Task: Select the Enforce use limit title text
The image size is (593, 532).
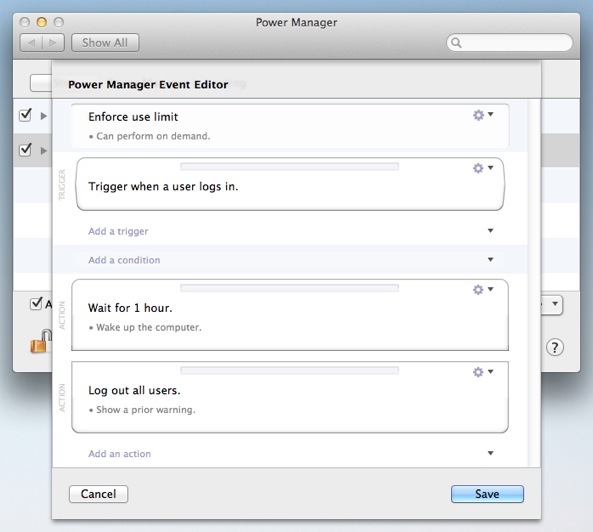Action: tap(133, 117)
